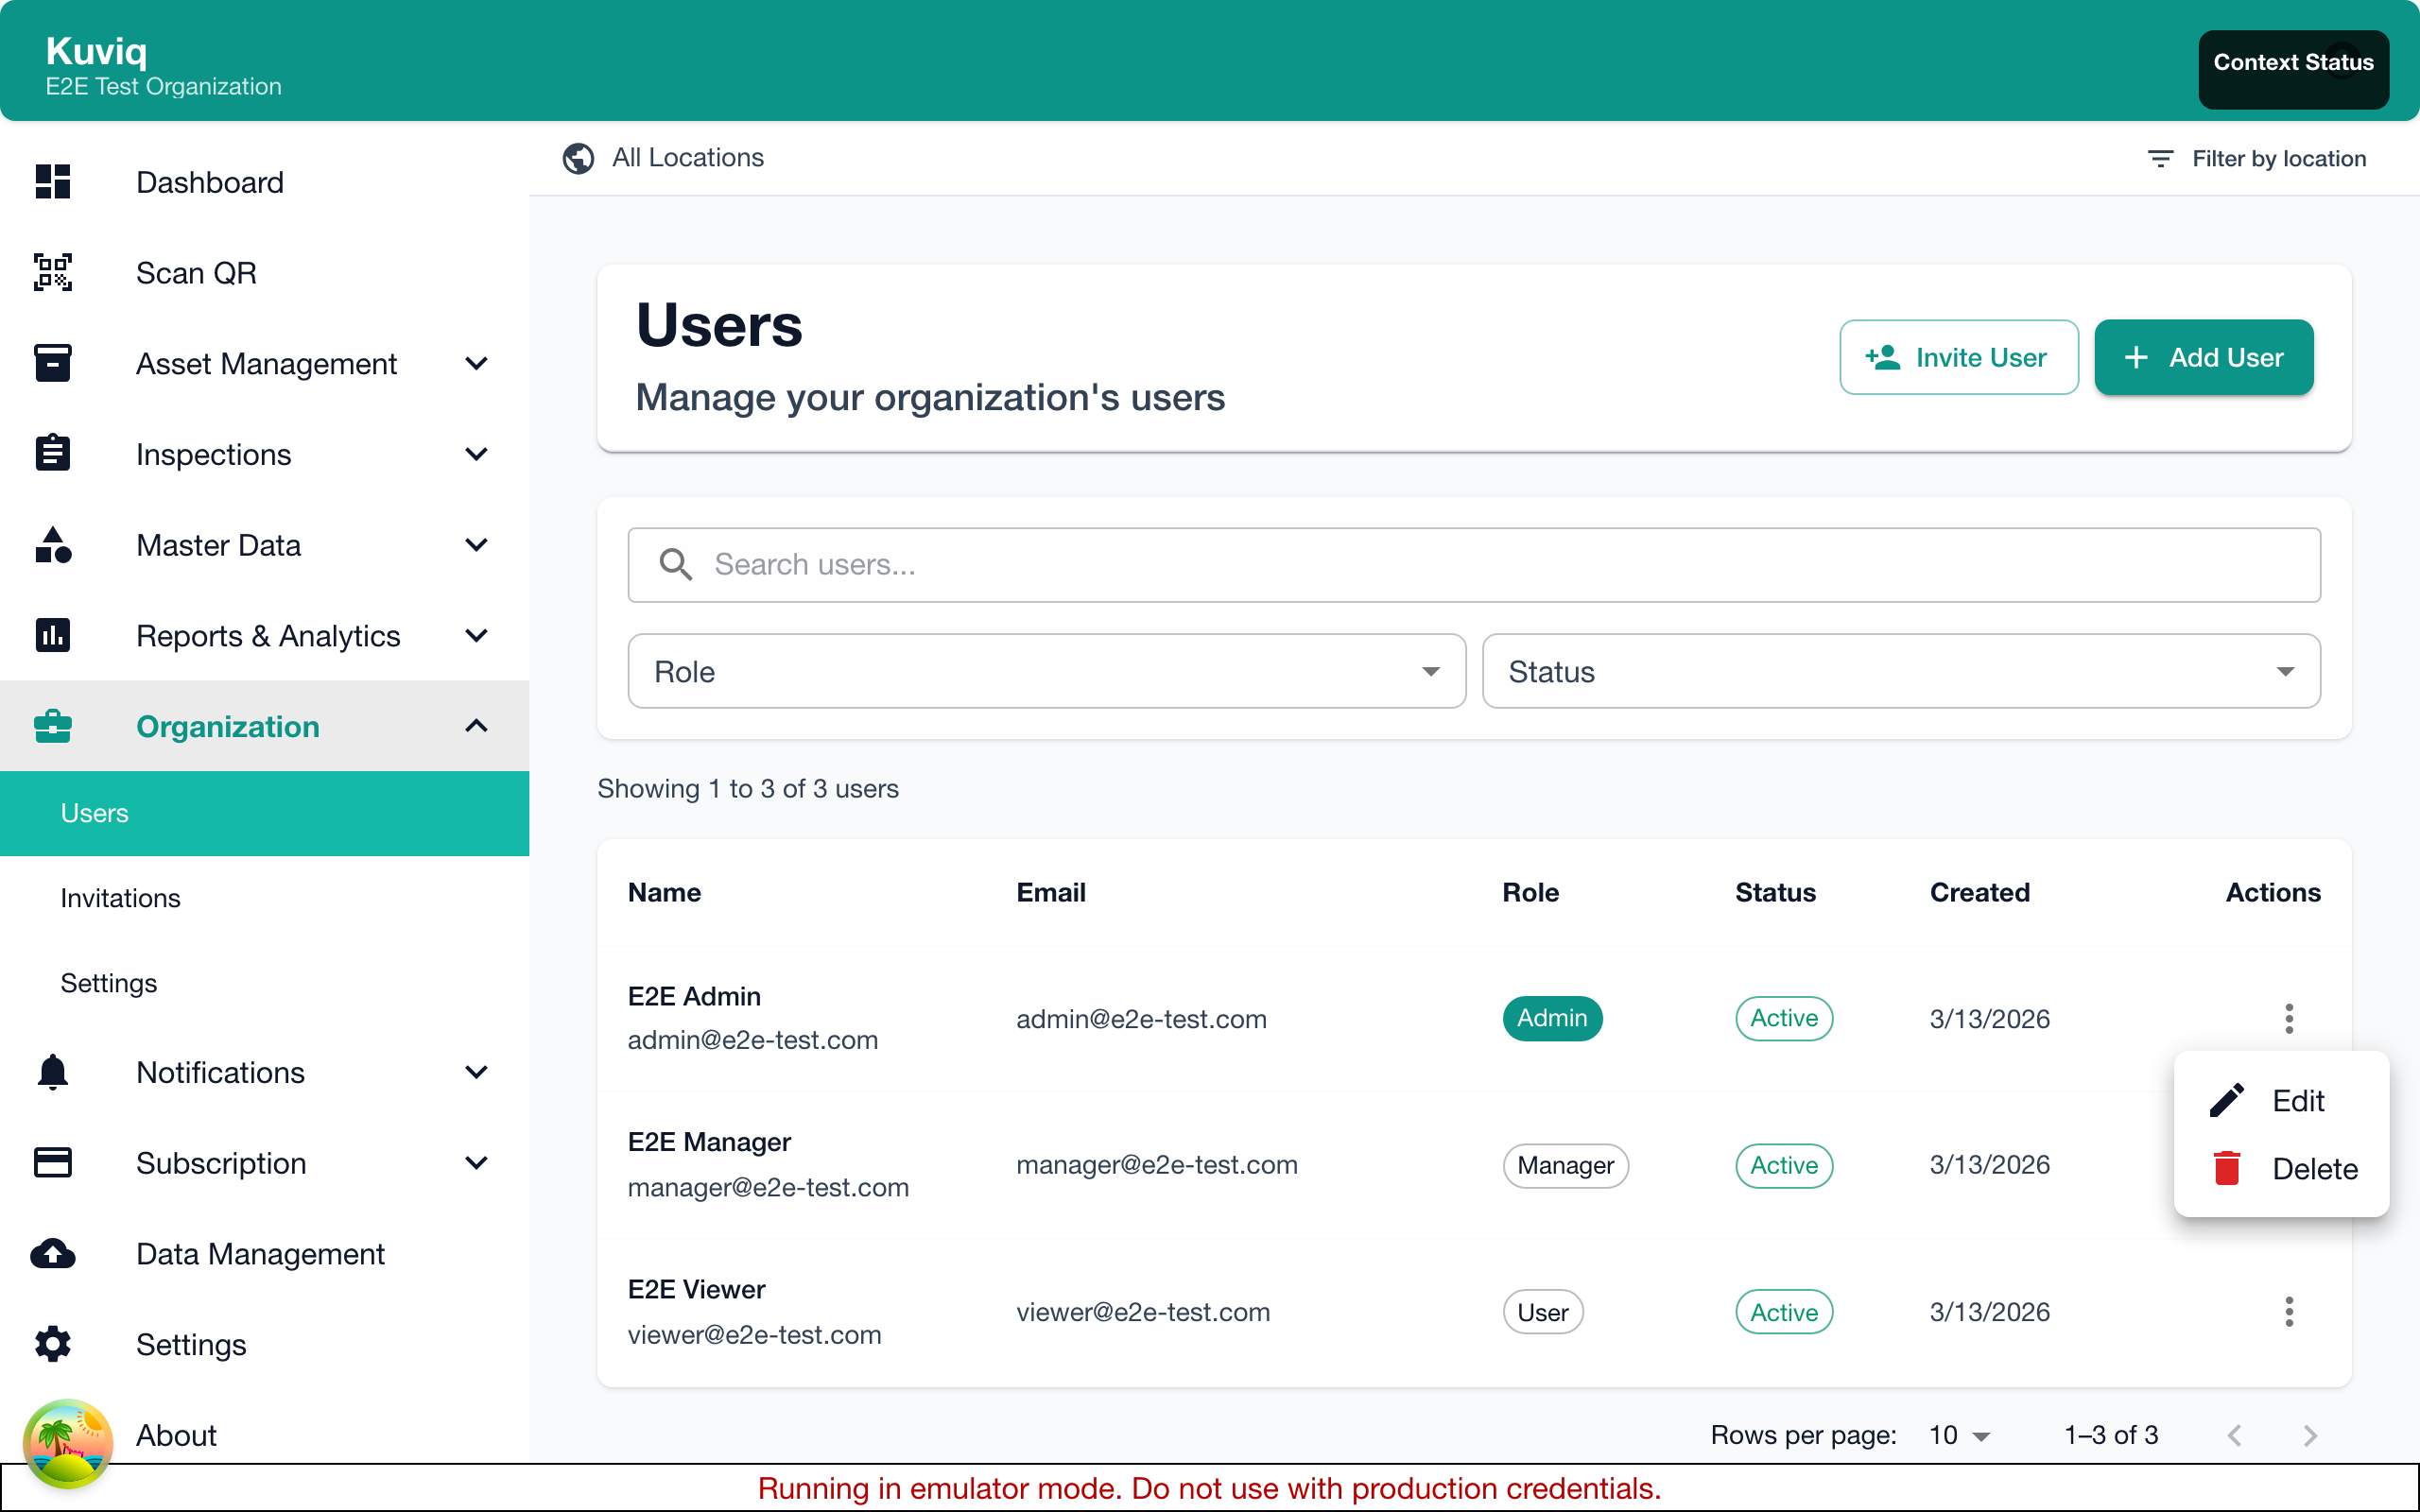Click the Settings gear icon
Image resolution: width=2420 pixels, height=1512 pixels.
point(53,1344)
